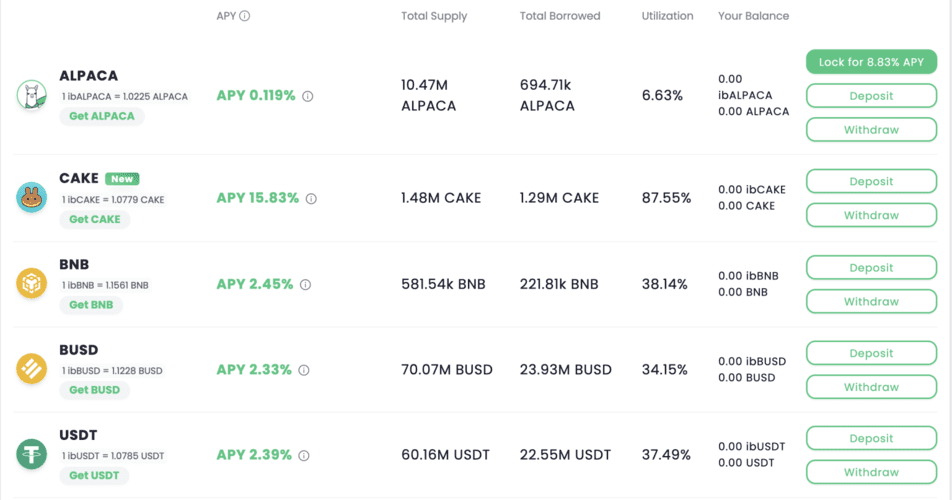Viewport: 952px width, 500px height.
Task: Open the Get CAKE link
Action: [95, 219]
